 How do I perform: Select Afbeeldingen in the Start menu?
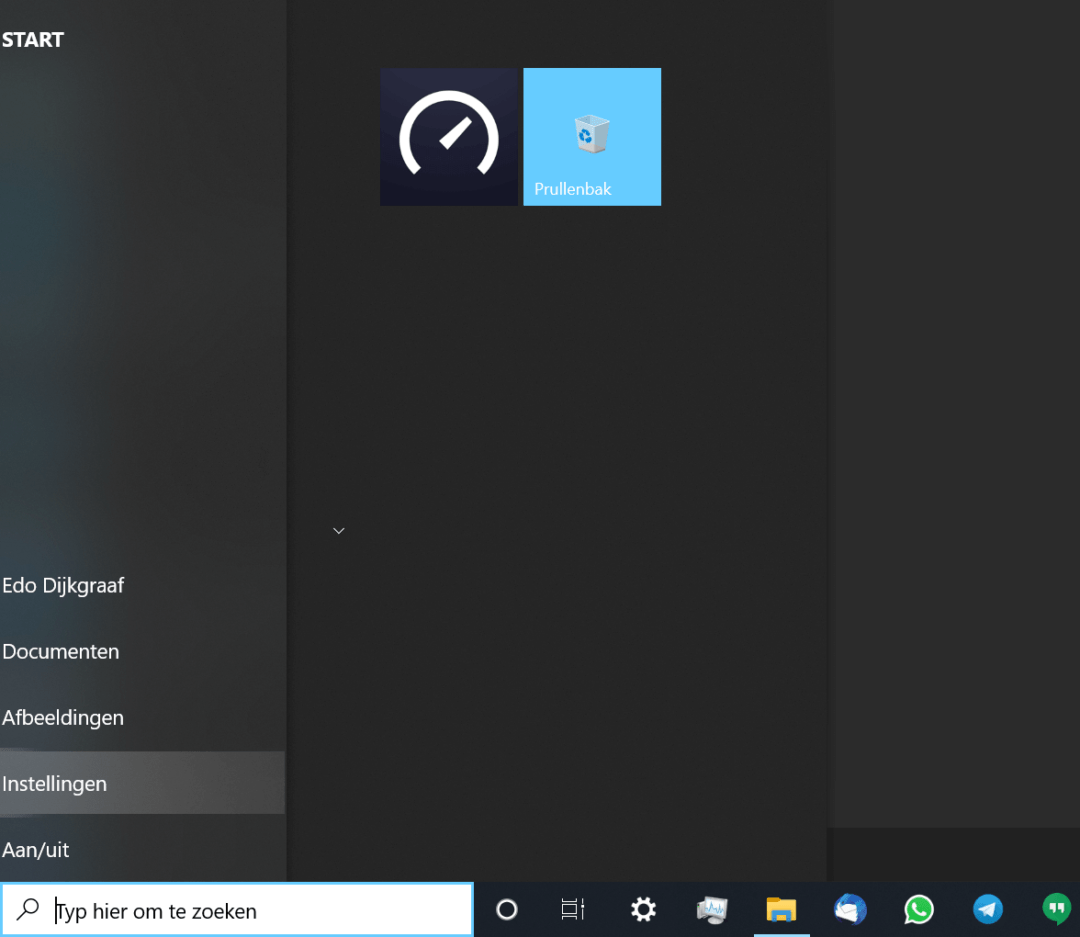pos(63,718)
